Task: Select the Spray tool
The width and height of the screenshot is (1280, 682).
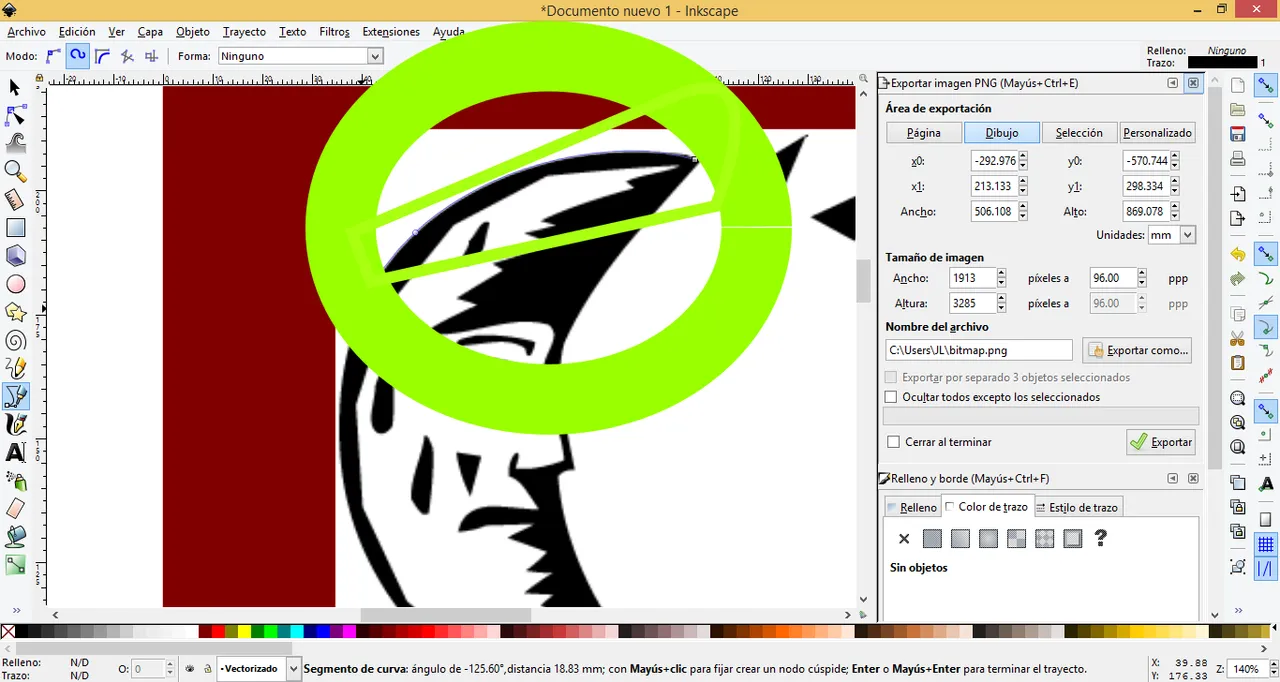Action: pos(15,481)
